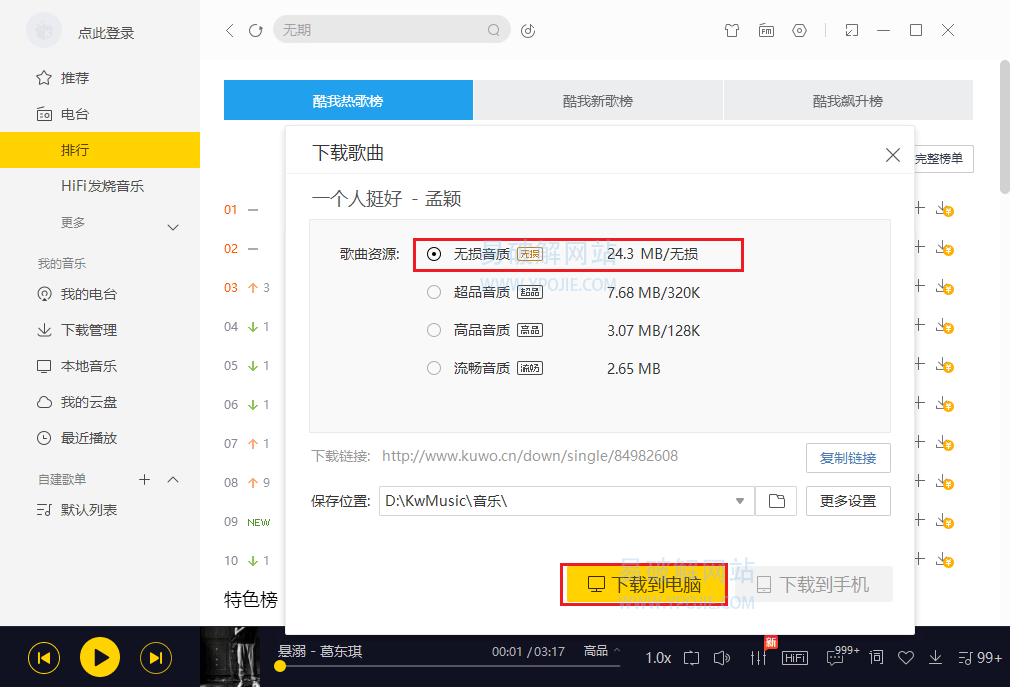Screen dimensions: 1010x687
Task: Copy download link via 复制链接
Action: tap(848, 458)
